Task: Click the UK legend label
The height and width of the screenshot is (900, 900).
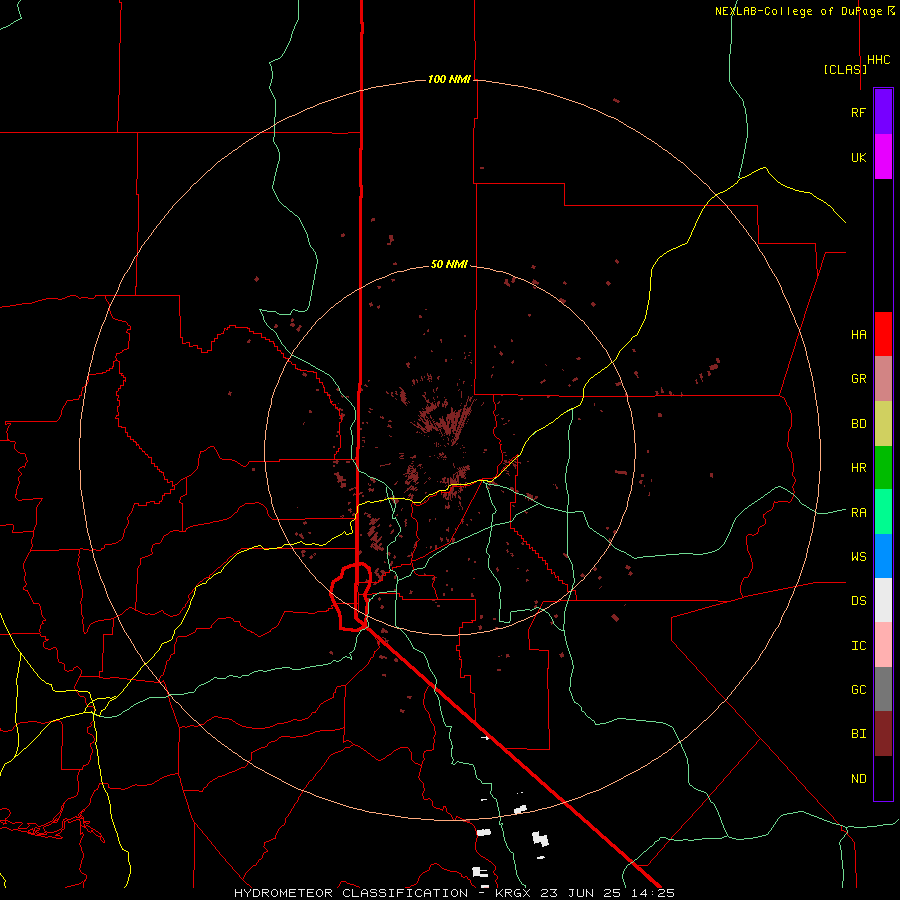Action: point(858,158)
